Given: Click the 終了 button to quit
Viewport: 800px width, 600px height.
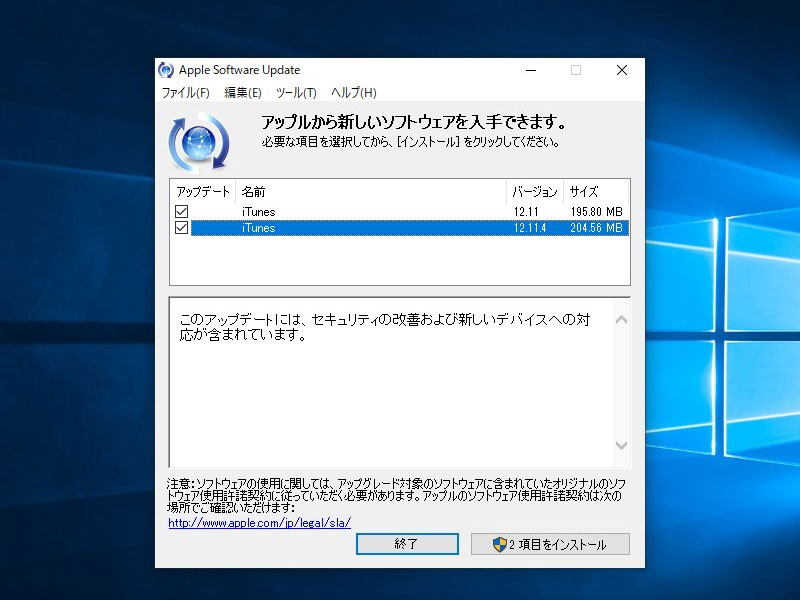Looking at the screenshot, I should point(406,544).
